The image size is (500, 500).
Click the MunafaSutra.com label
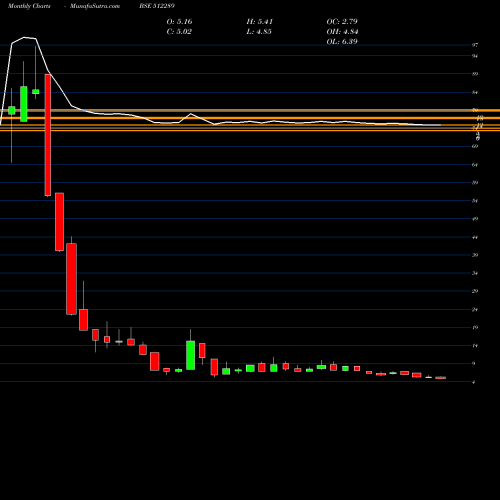pos(95,6)
